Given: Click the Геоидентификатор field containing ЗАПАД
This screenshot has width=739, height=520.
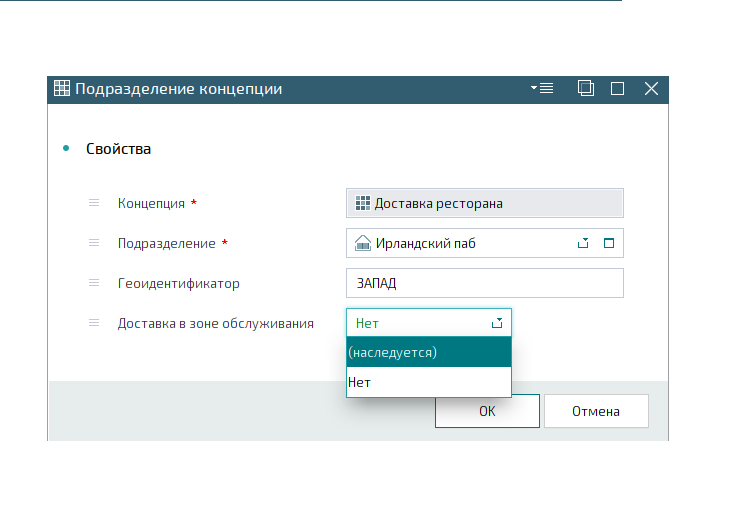Looking at the screenshot, I should tap(484, 283).
